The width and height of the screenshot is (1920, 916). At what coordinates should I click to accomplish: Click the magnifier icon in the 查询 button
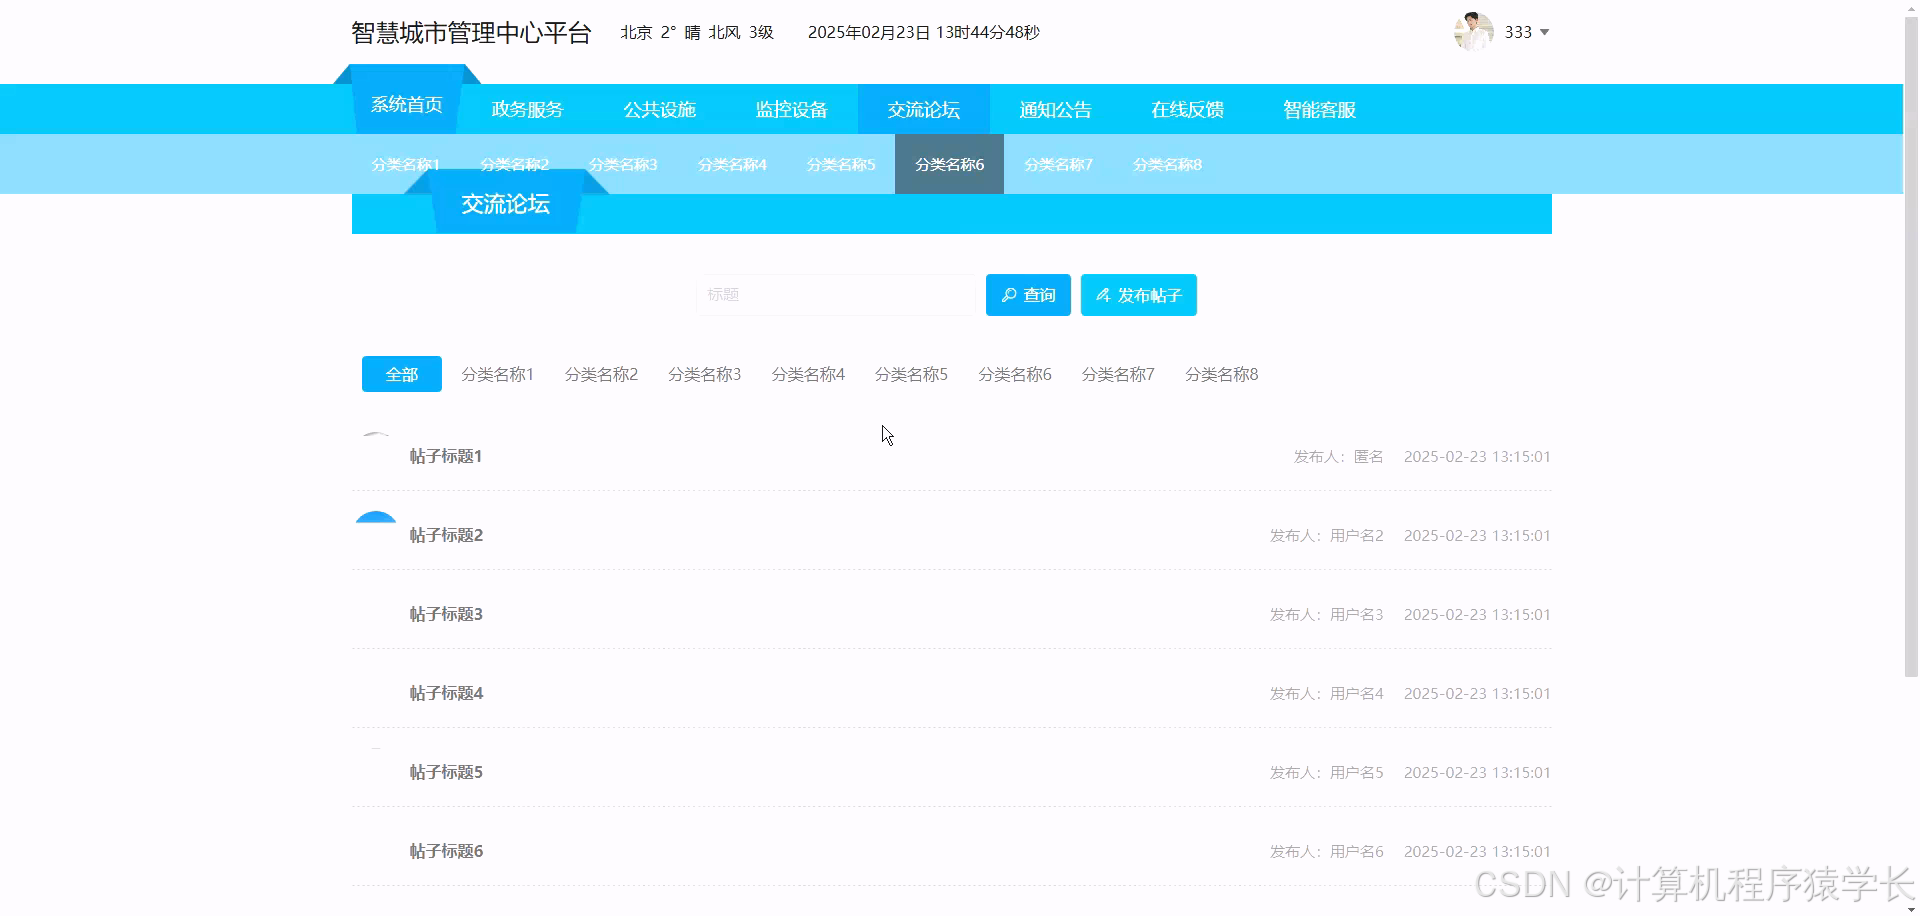coord(1008,294)
